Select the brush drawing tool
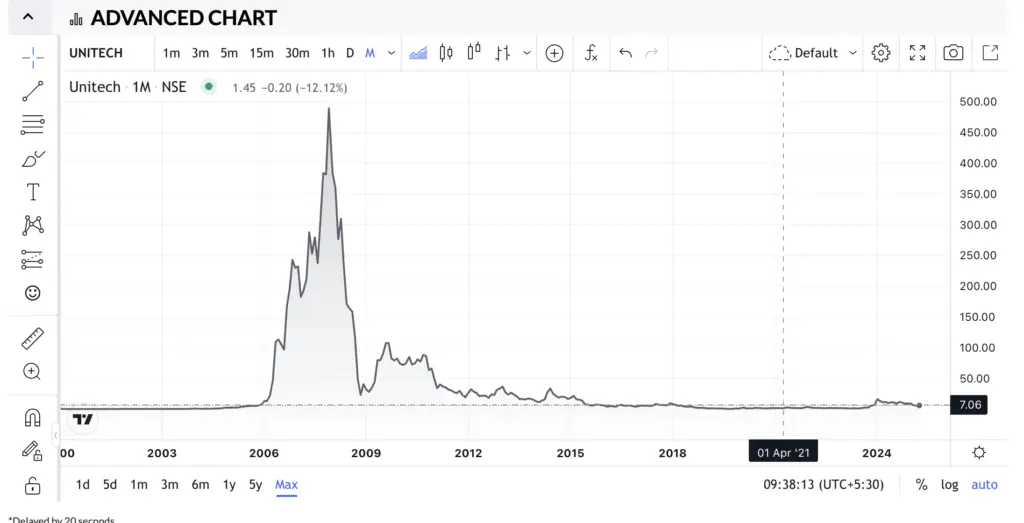 tap(32, 159)
